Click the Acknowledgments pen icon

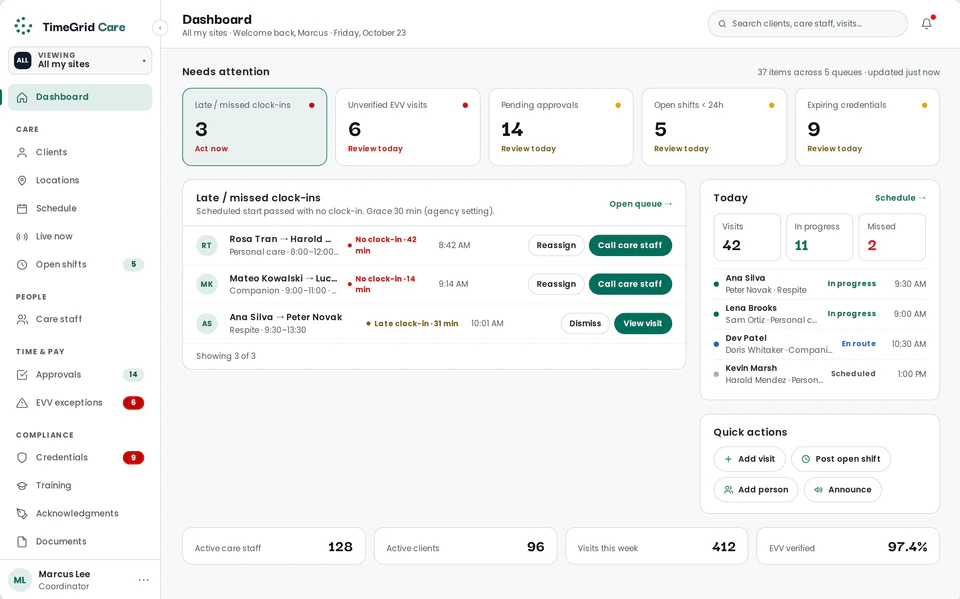22,514
